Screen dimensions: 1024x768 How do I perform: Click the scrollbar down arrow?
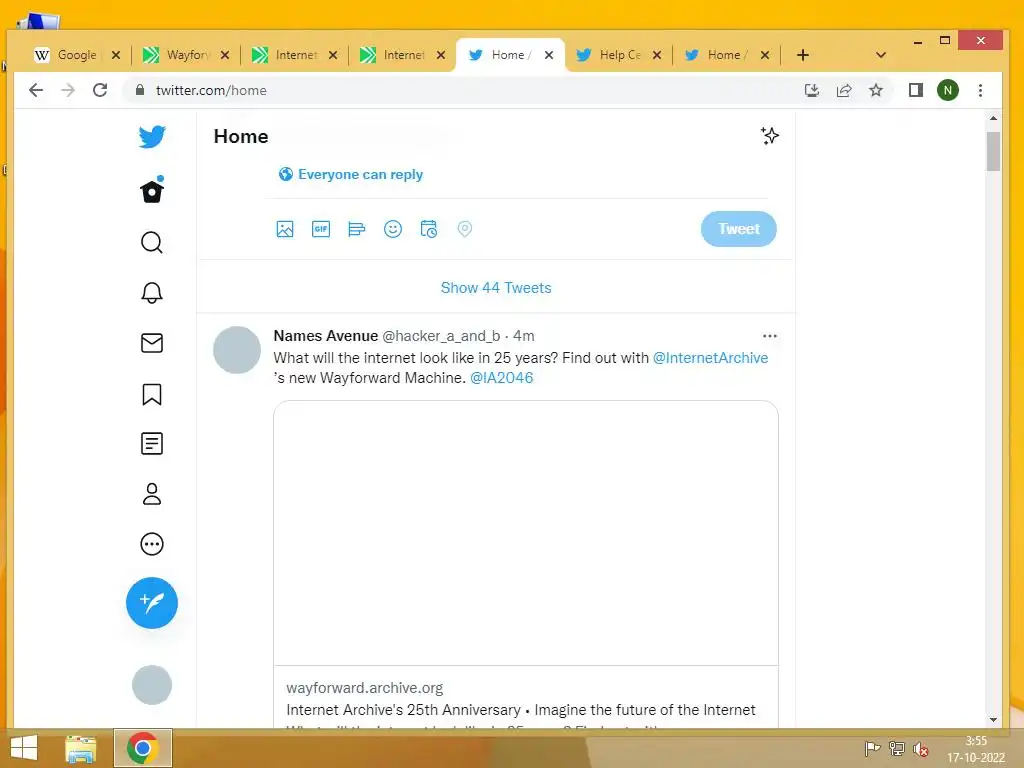coord(993,720)
